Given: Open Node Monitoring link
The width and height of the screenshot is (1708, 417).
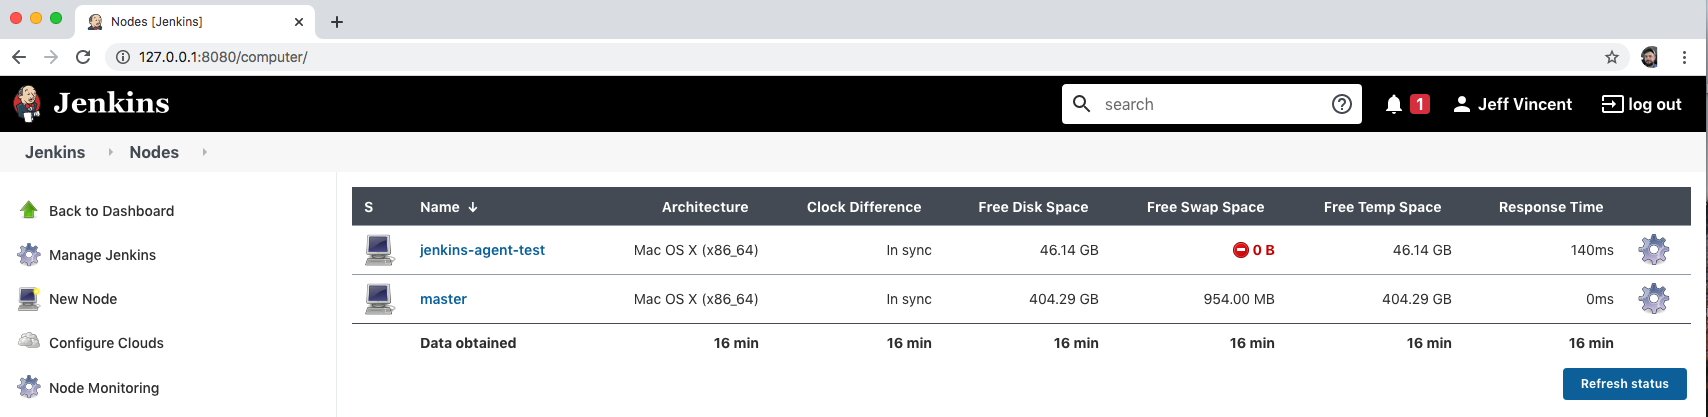Looking at the screenshot, I should tap(104, 388).
